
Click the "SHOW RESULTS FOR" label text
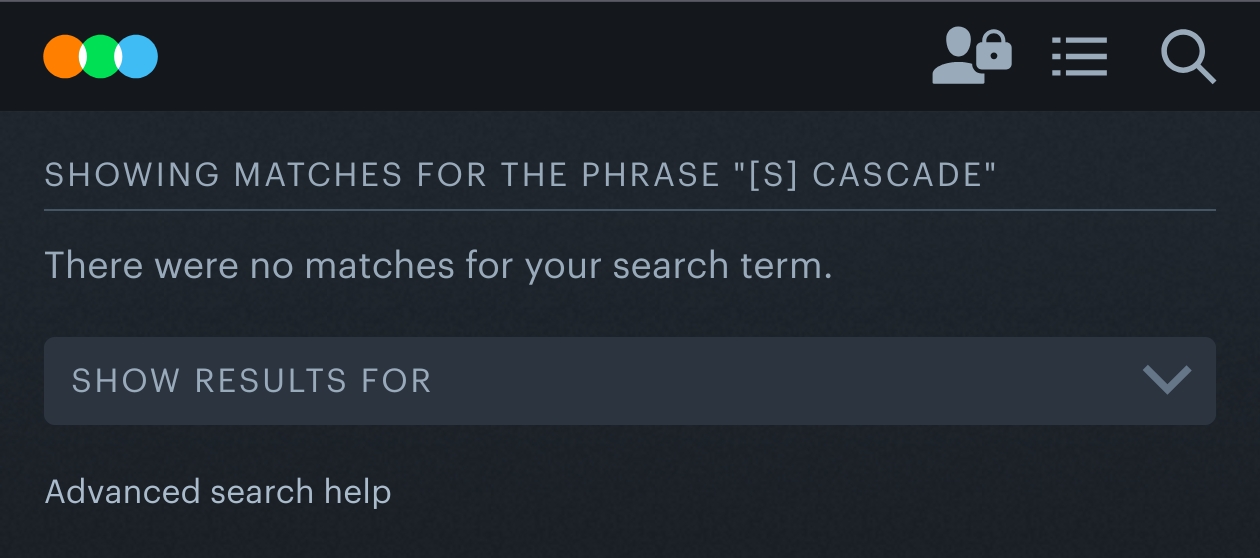click(251, 381)
